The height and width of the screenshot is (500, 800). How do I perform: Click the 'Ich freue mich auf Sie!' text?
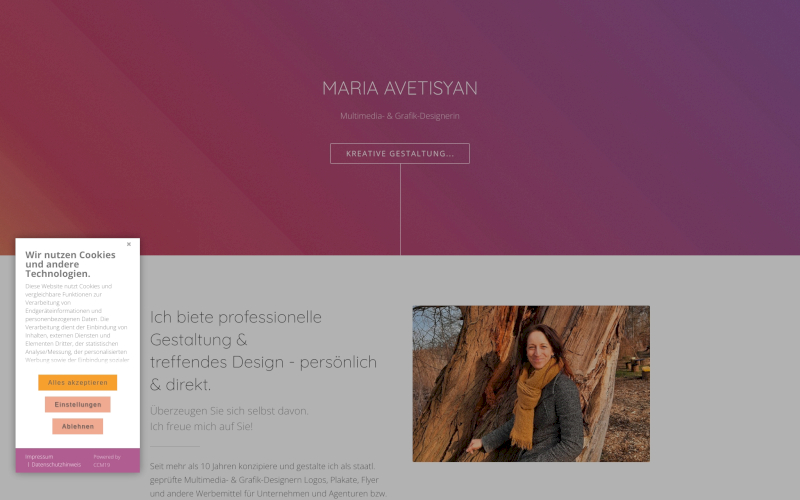point(201,426)
